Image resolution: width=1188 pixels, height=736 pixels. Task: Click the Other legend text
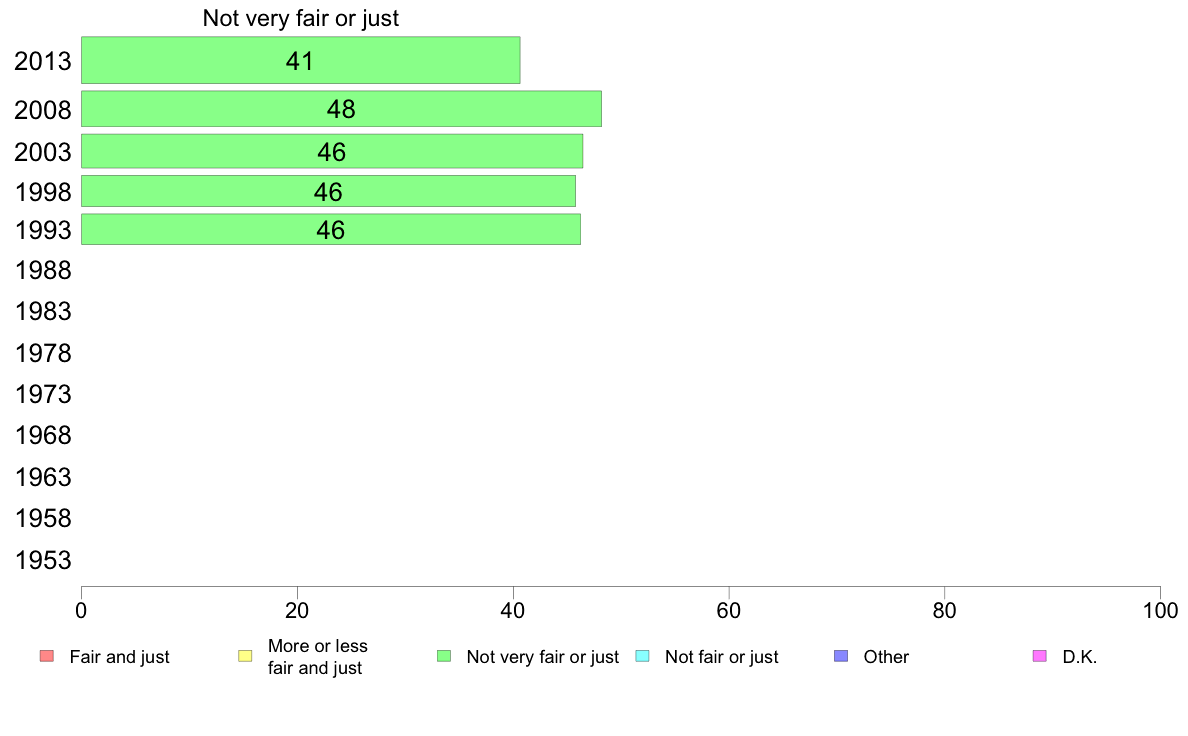tap(886, 657)
